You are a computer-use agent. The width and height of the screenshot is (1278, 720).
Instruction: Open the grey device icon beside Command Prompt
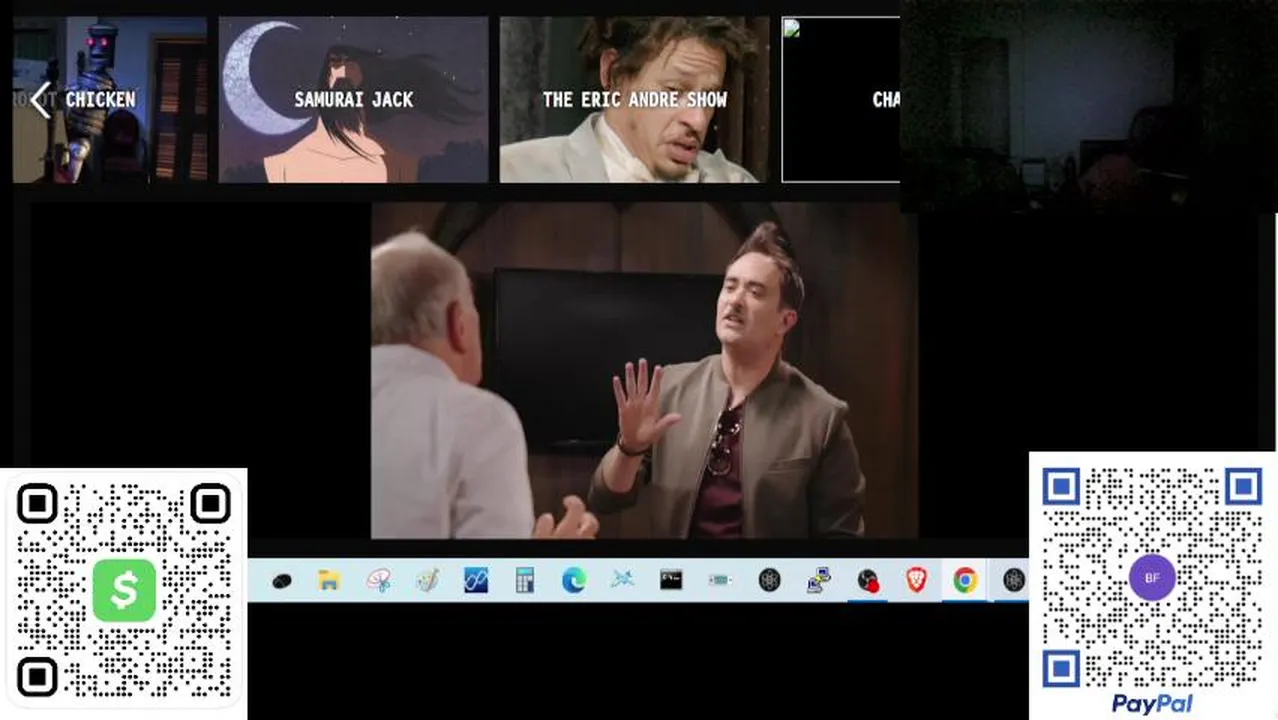click(x=720, y=580)
